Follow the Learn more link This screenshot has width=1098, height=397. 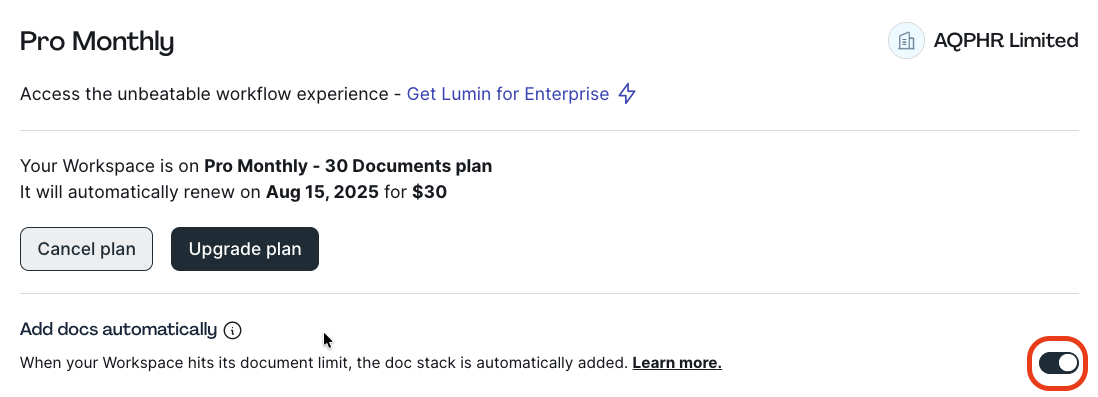(677, 363)
